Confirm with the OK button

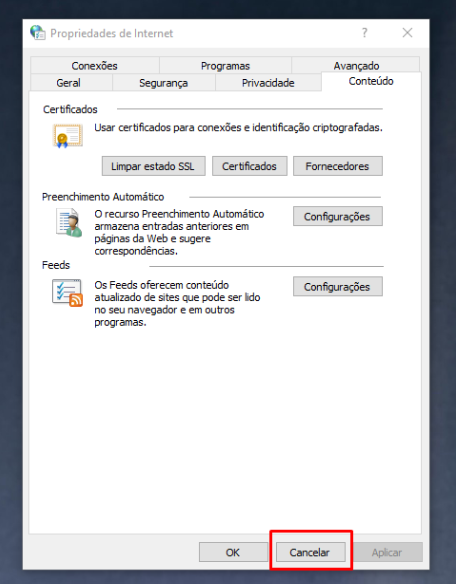click(233, 552)
